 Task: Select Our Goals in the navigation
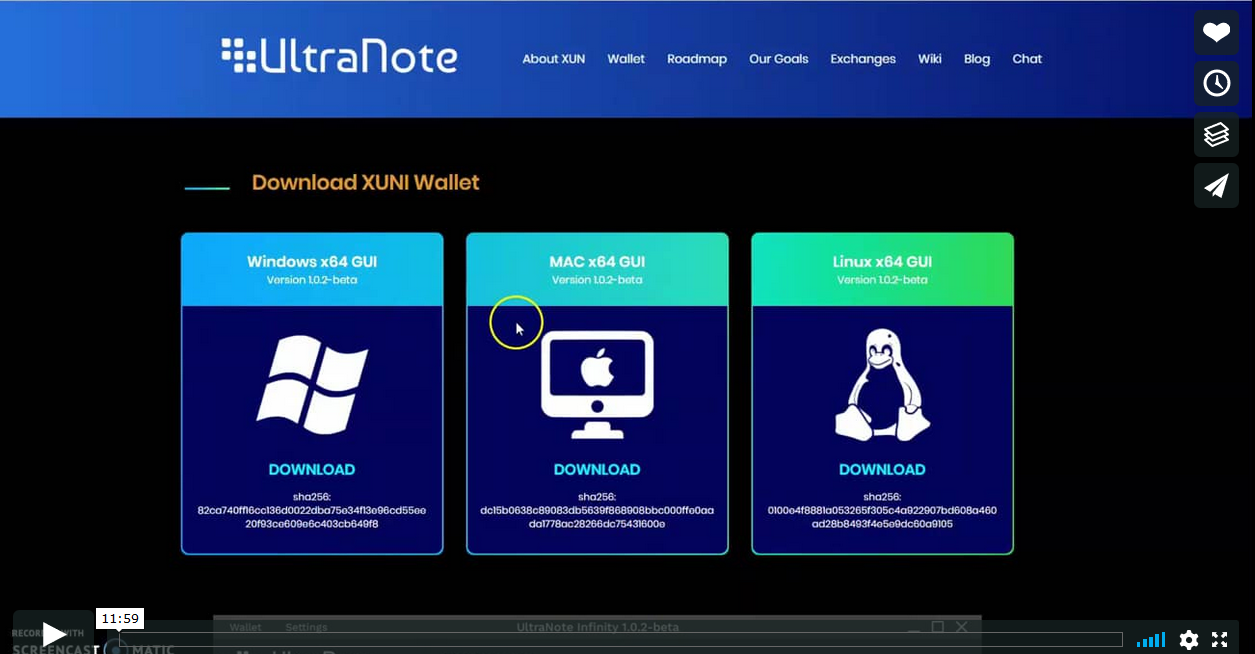[x=779, y=59]
